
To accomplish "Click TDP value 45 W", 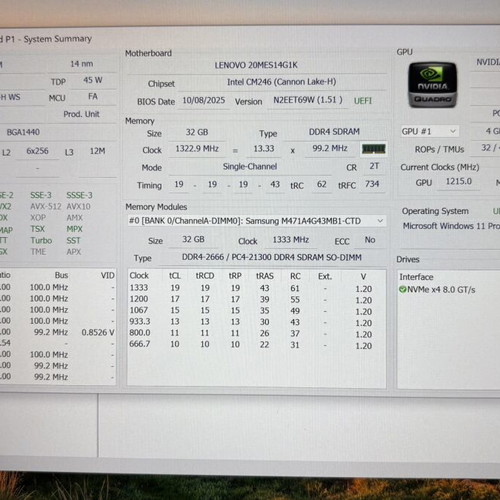I will pyautogui.click(x=93, y=80).
